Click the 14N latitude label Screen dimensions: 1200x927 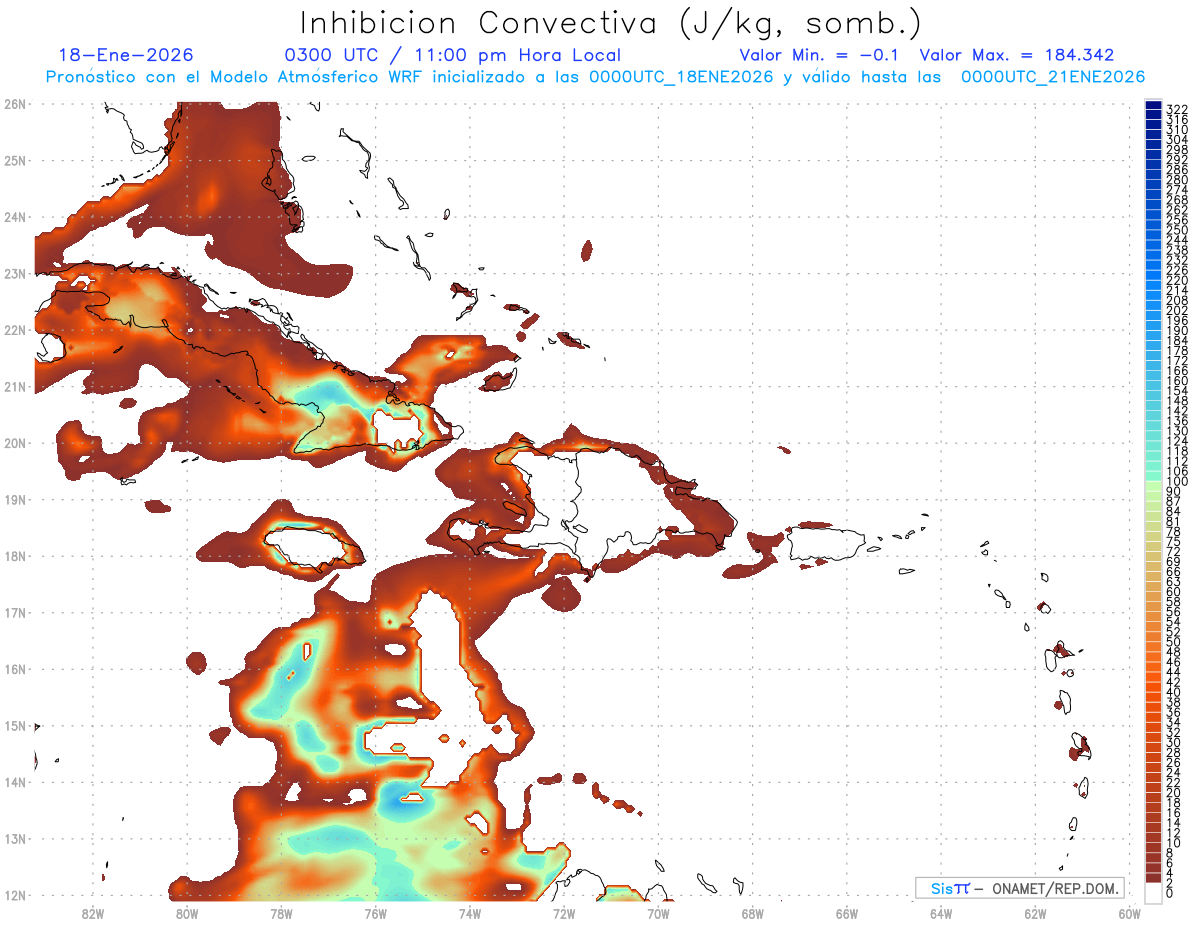15,782
